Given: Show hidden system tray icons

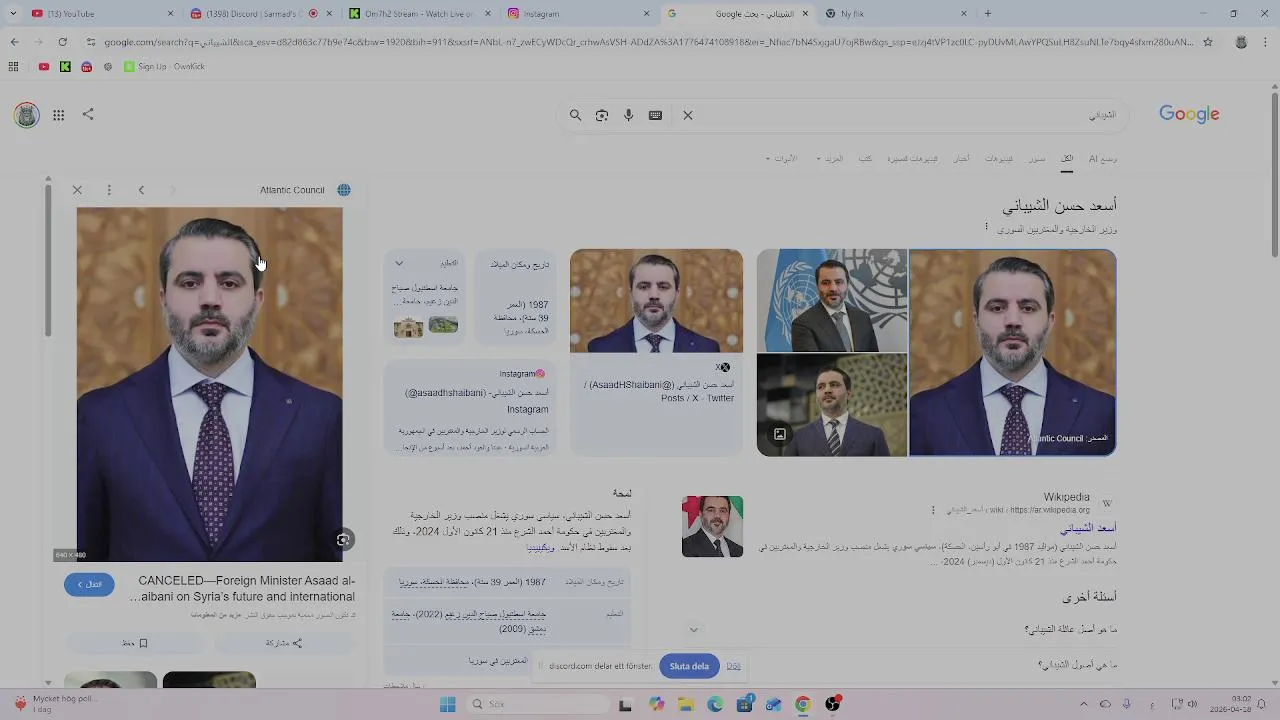Looking at the screenshot, I should coord(1083,705).
